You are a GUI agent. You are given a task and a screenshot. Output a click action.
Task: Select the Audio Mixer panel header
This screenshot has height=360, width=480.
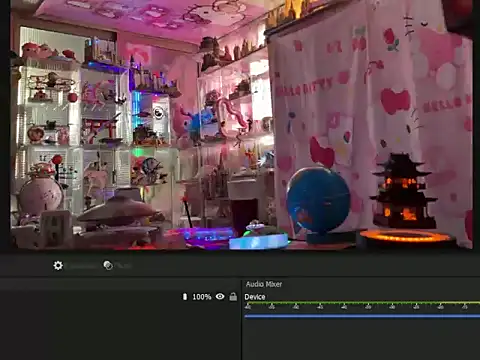pyautogui.click(x=264, y=284)
